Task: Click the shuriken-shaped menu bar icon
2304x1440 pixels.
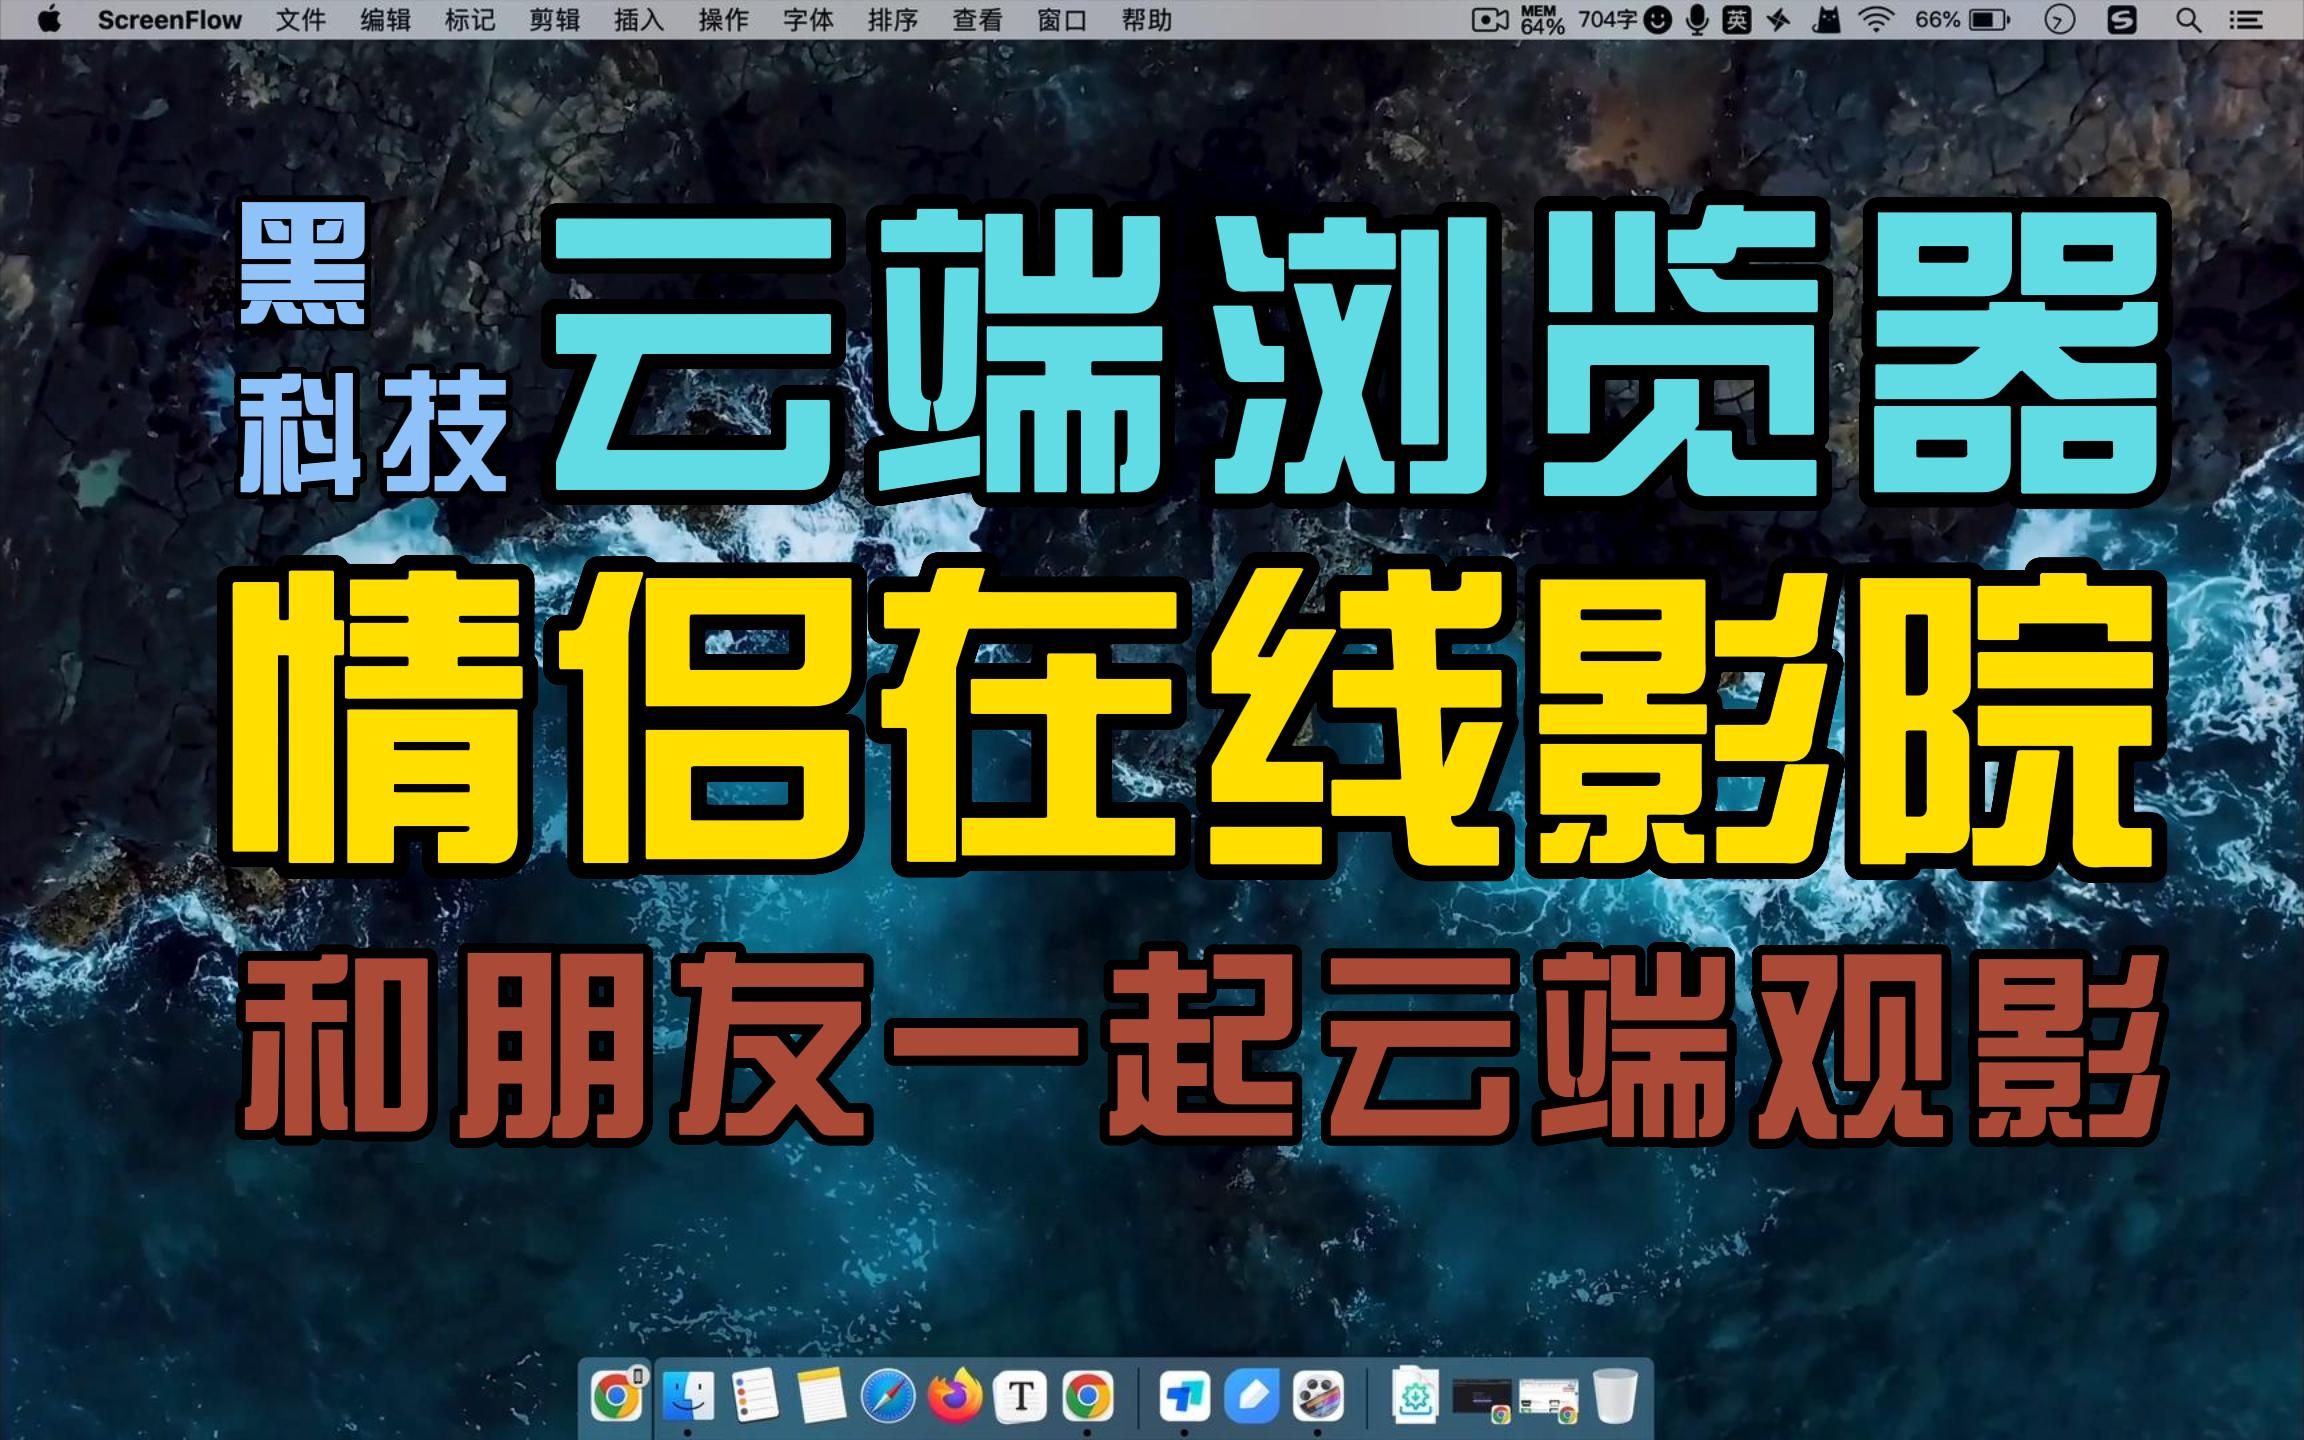Action: coord(1778,20)
